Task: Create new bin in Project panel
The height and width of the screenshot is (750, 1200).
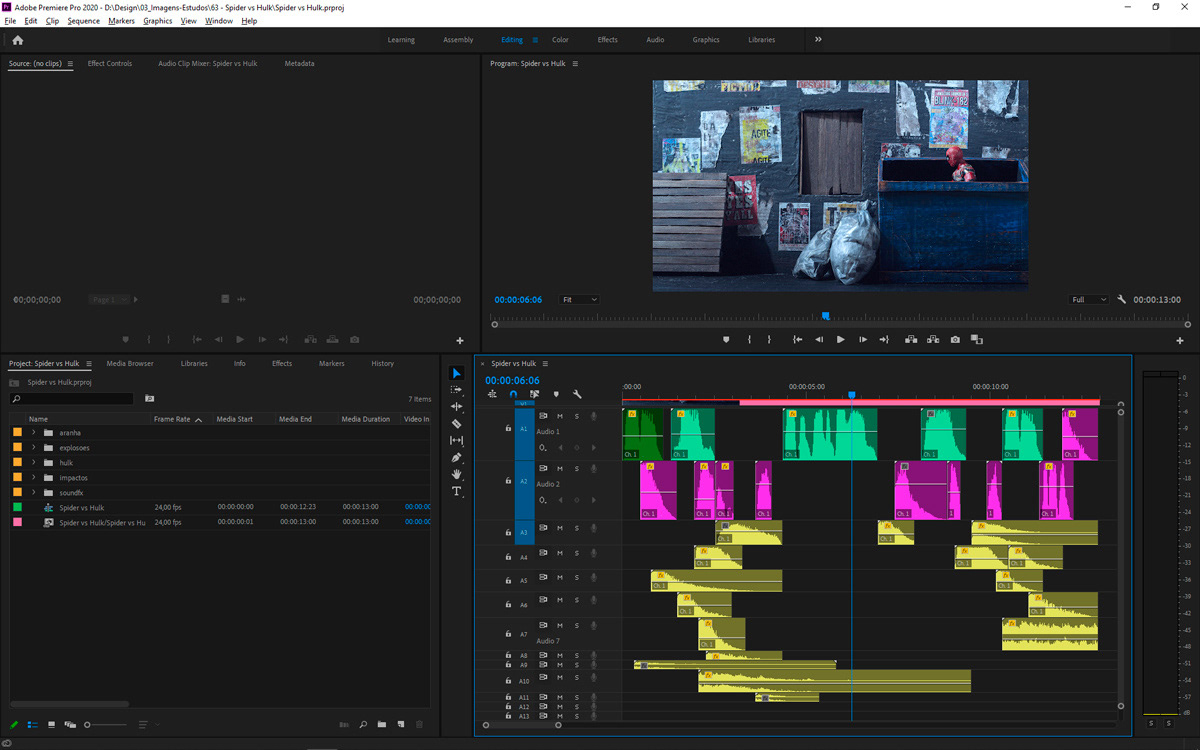Action: point(381,725)
